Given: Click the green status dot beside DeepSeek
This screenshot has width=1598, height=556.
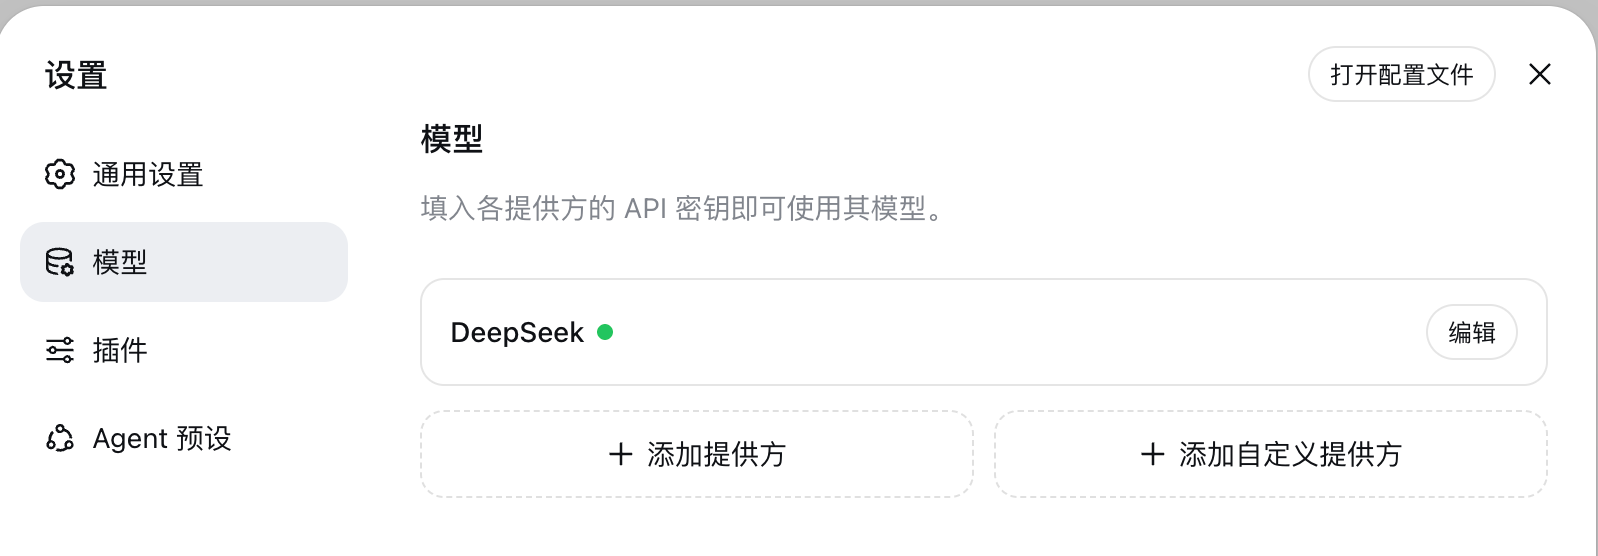Looking at the screenshot, I should pyautogui.click(x=605, y=332).
